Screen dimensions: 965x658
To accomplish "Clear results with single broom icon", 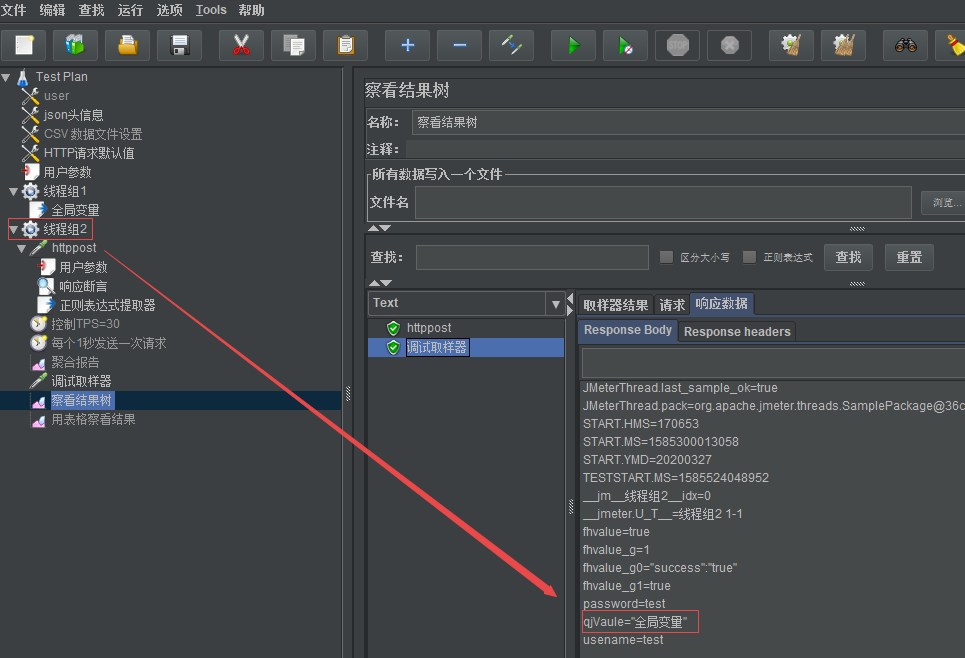I will [x=791, y=45].
